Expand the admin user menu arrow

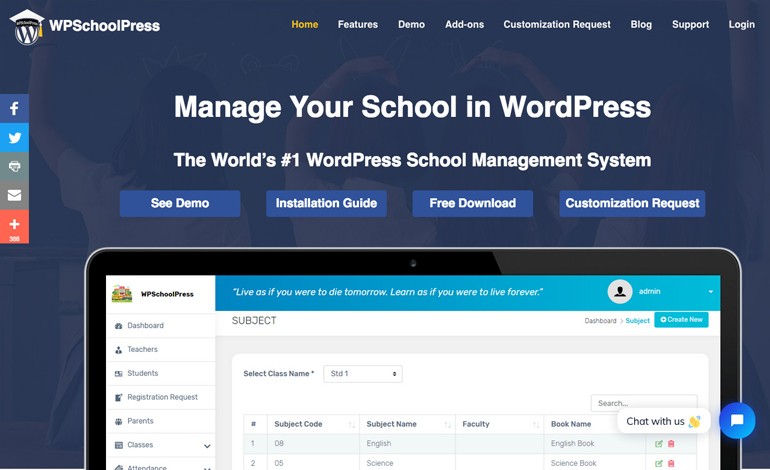pos(711,292)
